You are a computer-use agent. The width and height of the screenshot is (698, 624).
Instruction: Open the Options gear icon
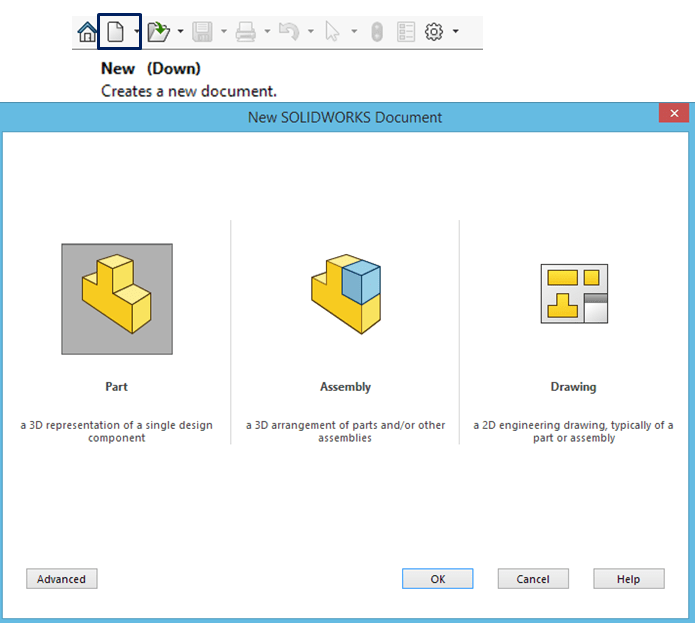click(434, 32)
